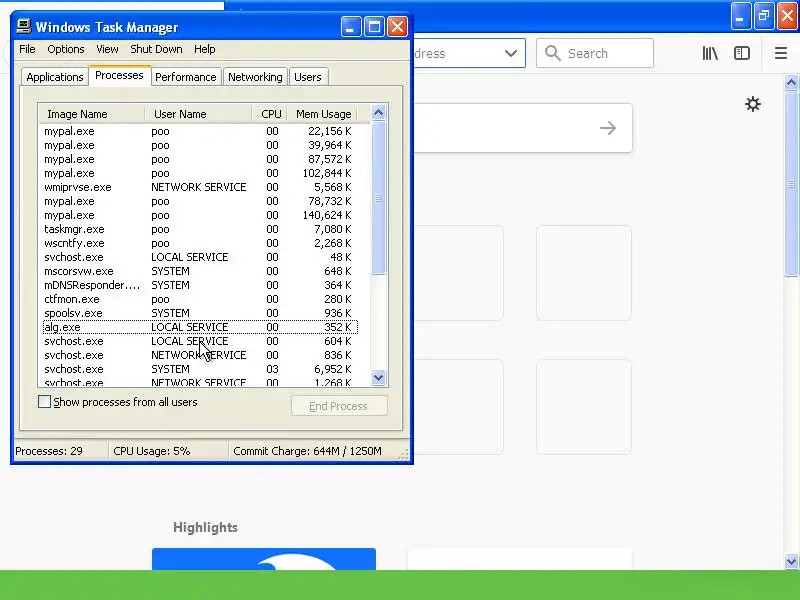The height and width of the screenshot is (600, 800).
Task: Open the Shut Down menu
Action: [156, 49]
